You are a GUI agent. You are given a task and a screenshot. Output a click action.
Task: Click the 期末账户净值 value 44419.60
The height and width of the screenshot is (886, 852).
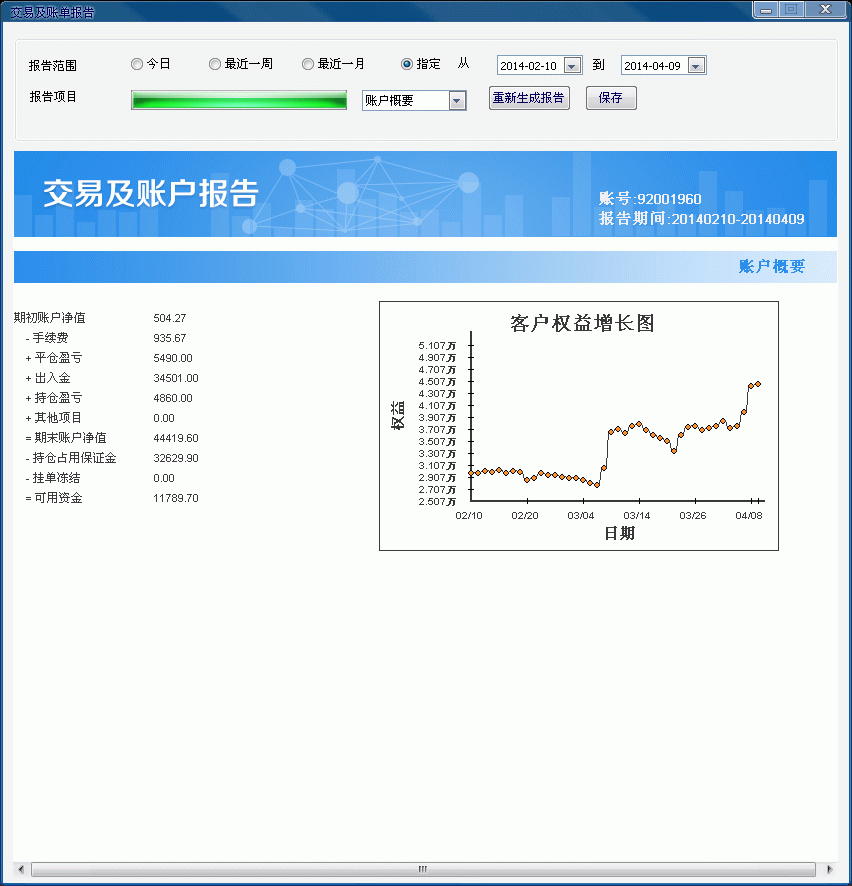[x=176, y=438]
